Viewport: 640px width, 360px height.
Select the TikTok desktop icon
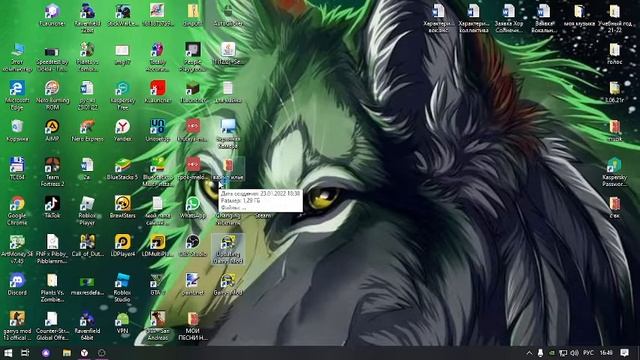click(52, 207)
